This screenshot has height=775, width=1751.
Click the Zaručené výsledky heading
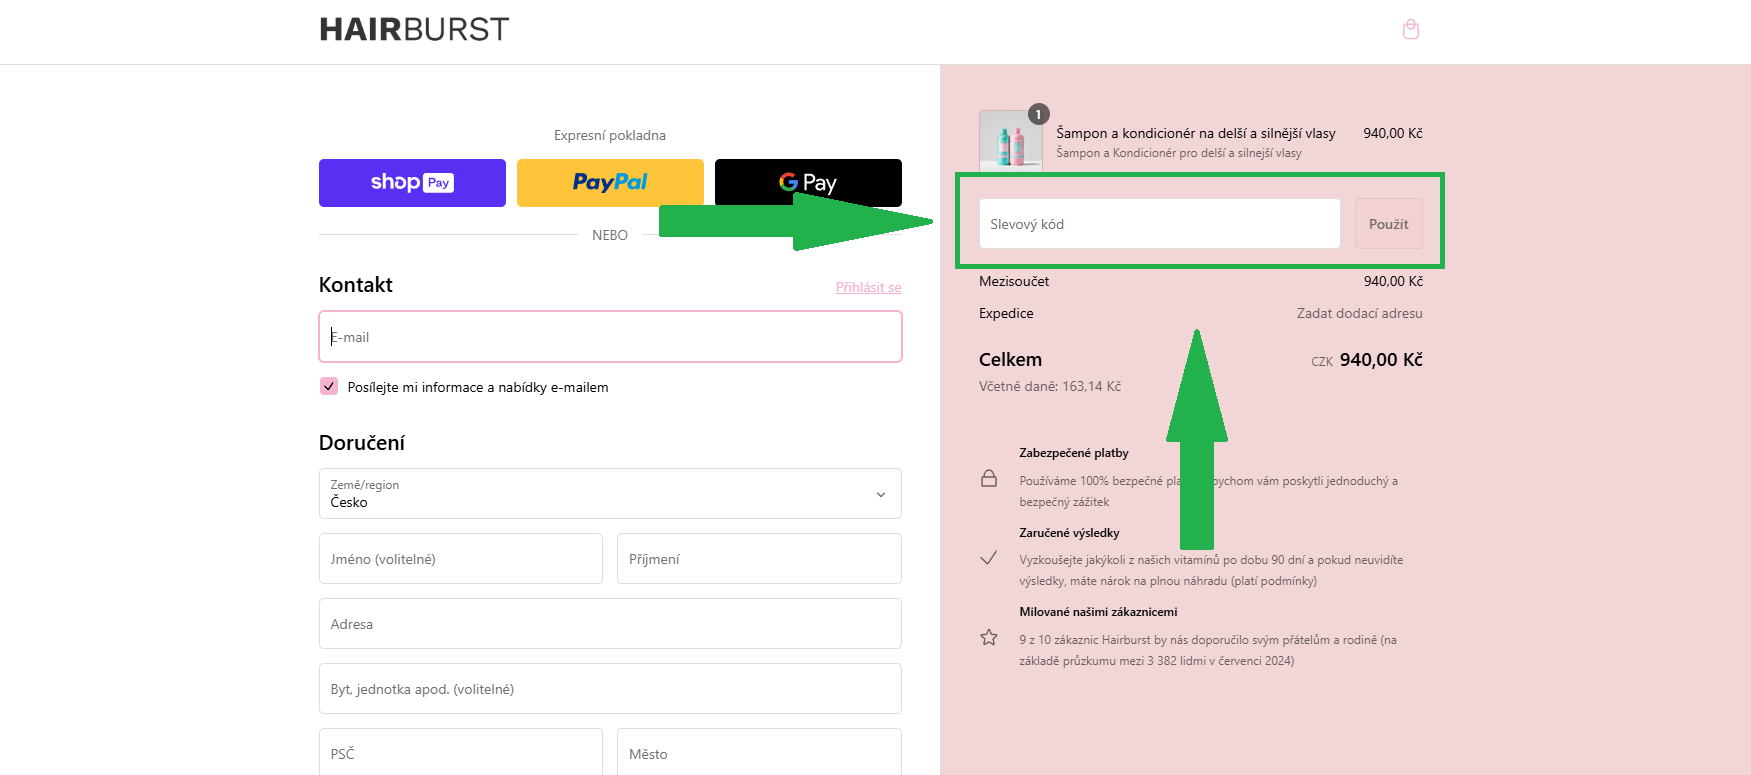[x=1069, y=533]
